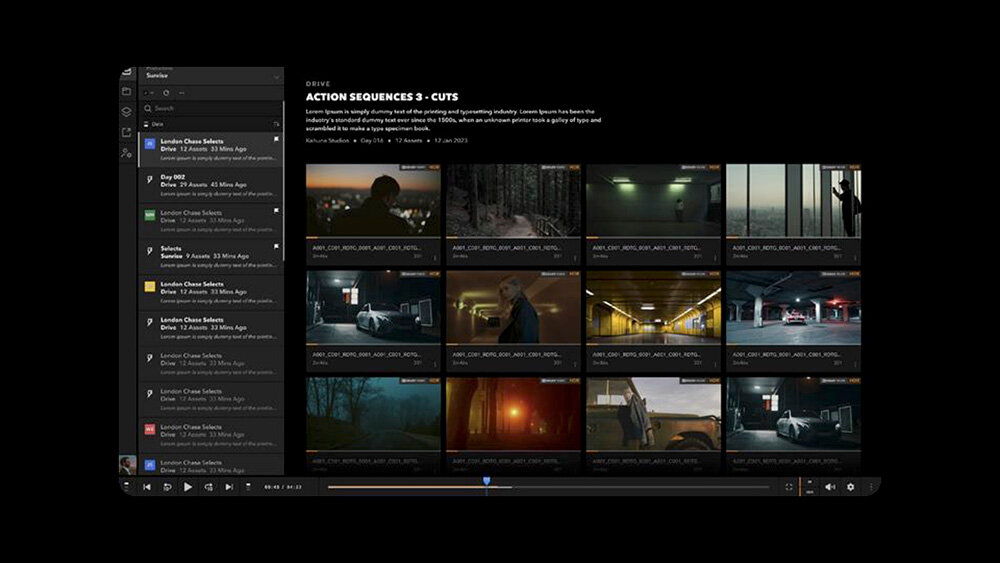Screen dimensions: 1000x563
Task: Open the layers stack sidebar icon
Action: click(127, 112)
